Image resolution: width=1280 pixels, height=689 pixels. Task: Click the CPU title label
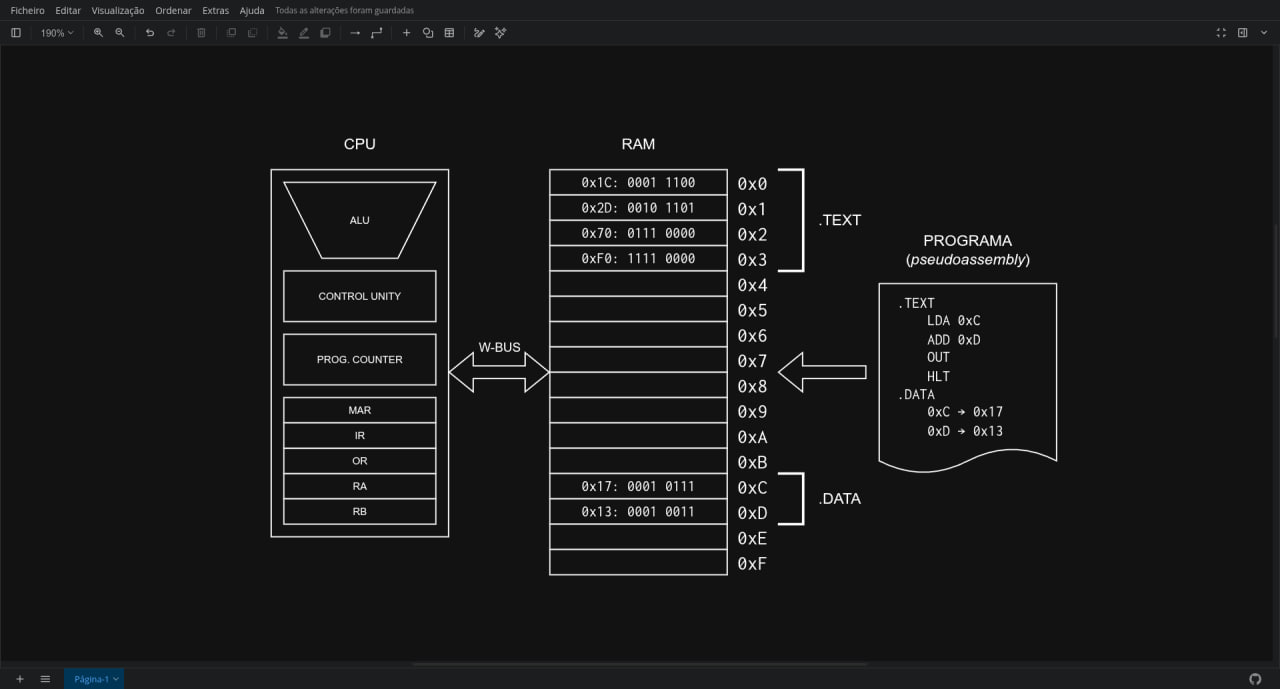[359, 144]
